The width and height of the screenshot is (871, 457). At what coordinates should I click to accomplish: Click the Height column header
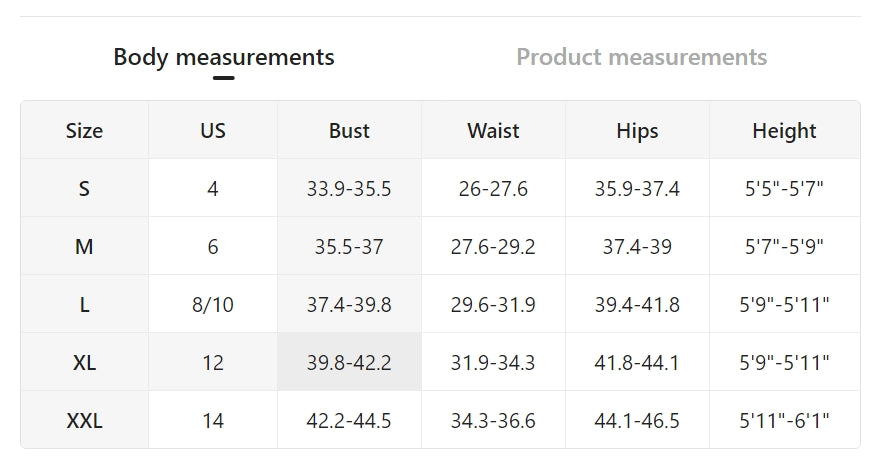(x=784, y=131)
